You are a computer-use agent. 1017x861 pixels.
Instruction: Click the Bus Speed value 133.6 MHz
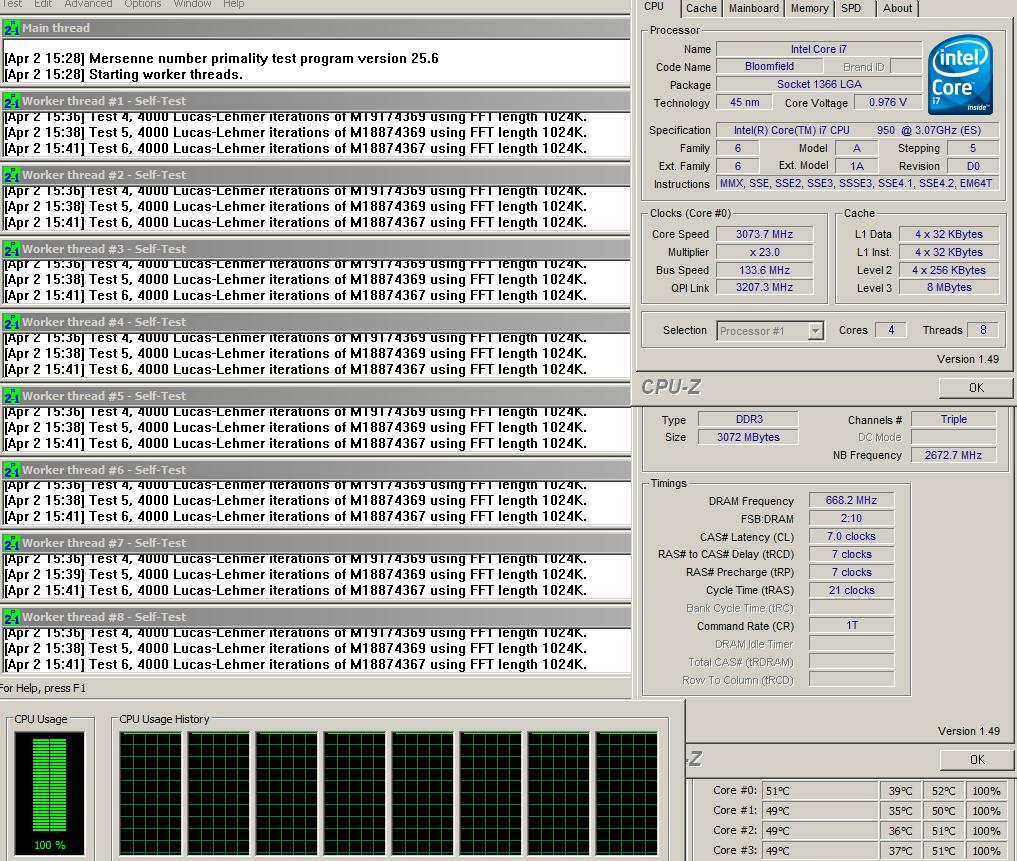coord(764,270)
